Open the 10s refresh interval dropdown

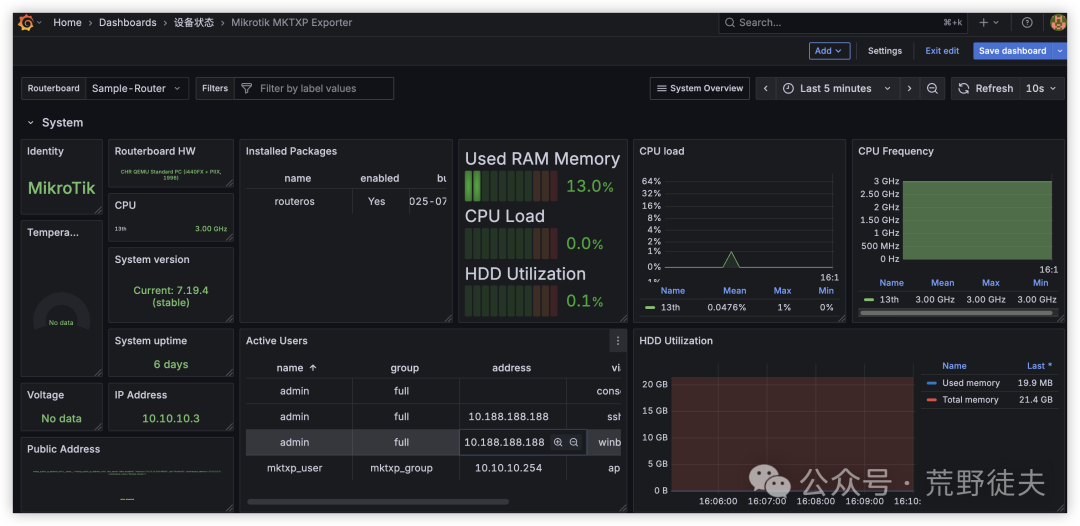tap(1041, 89)
